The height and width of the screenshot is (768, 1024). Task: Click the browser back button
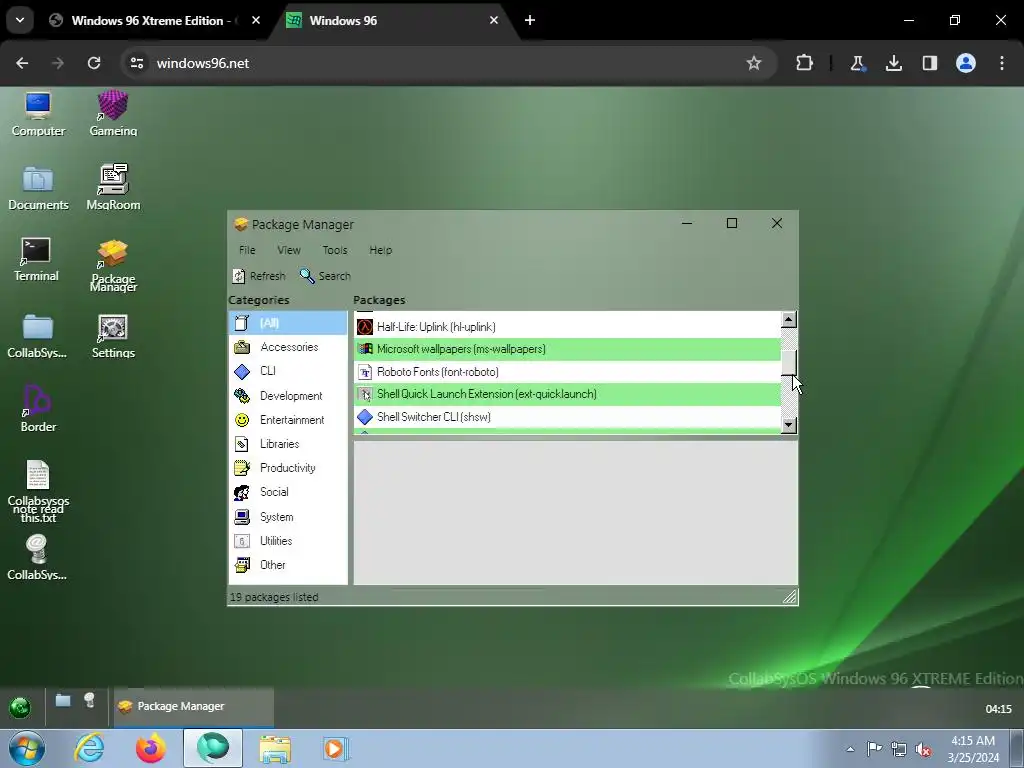coord(22,63)
